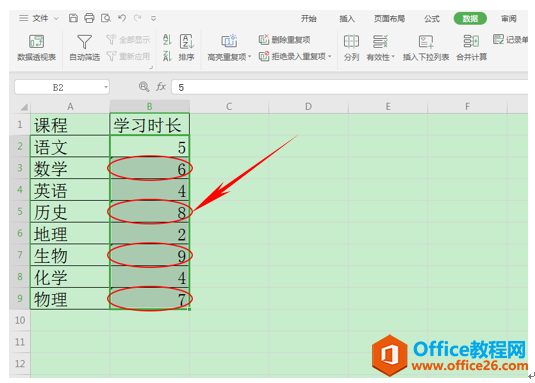The image size is (535, 383).
Task: Click cell containing 数学
Action: [x=70, y=168]
